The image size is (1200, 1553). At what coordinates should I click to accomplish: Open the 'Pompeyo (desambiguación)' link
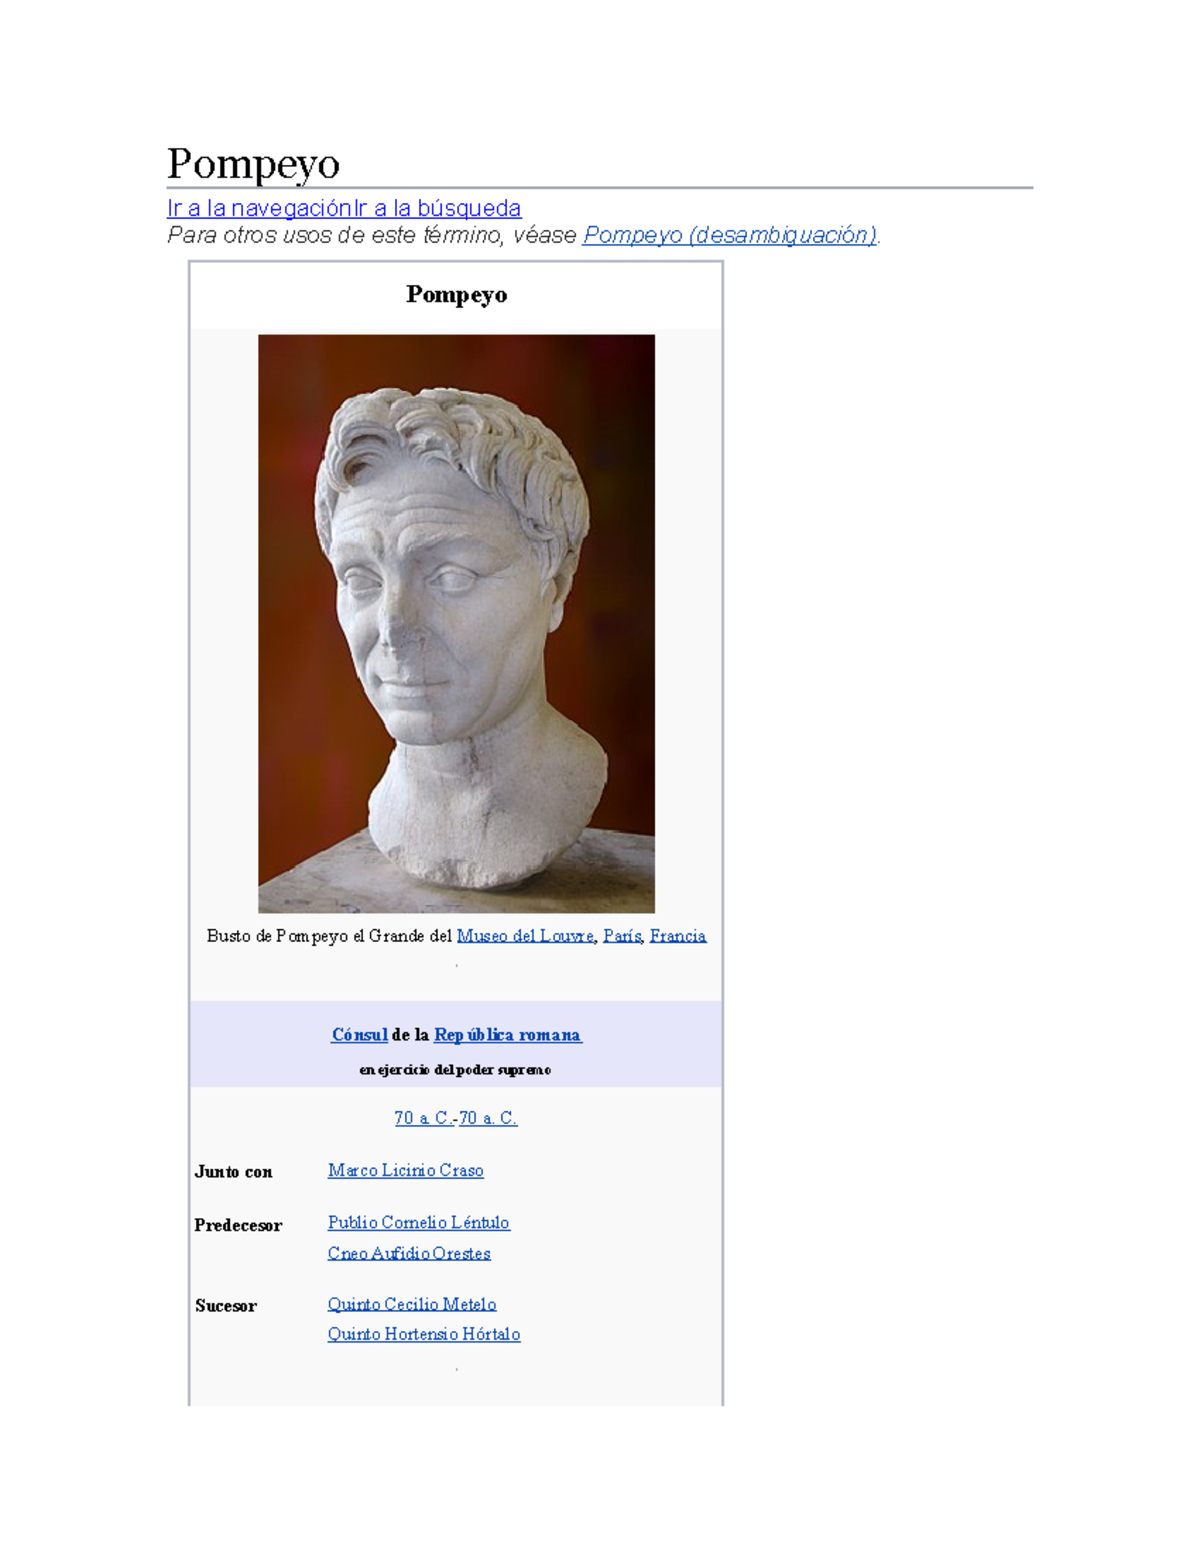(x=730, y=235)
